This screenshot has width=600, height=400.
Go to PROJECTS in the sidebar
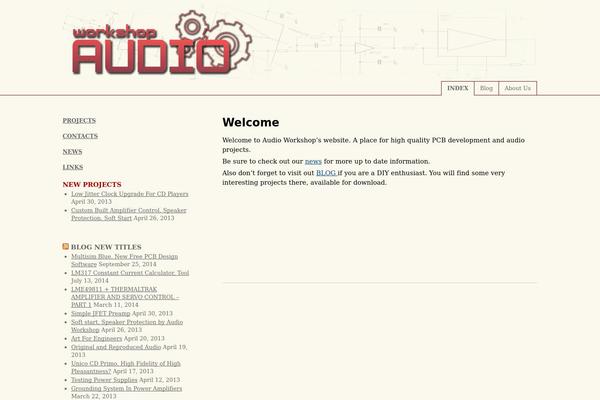[x=79, y=121]
